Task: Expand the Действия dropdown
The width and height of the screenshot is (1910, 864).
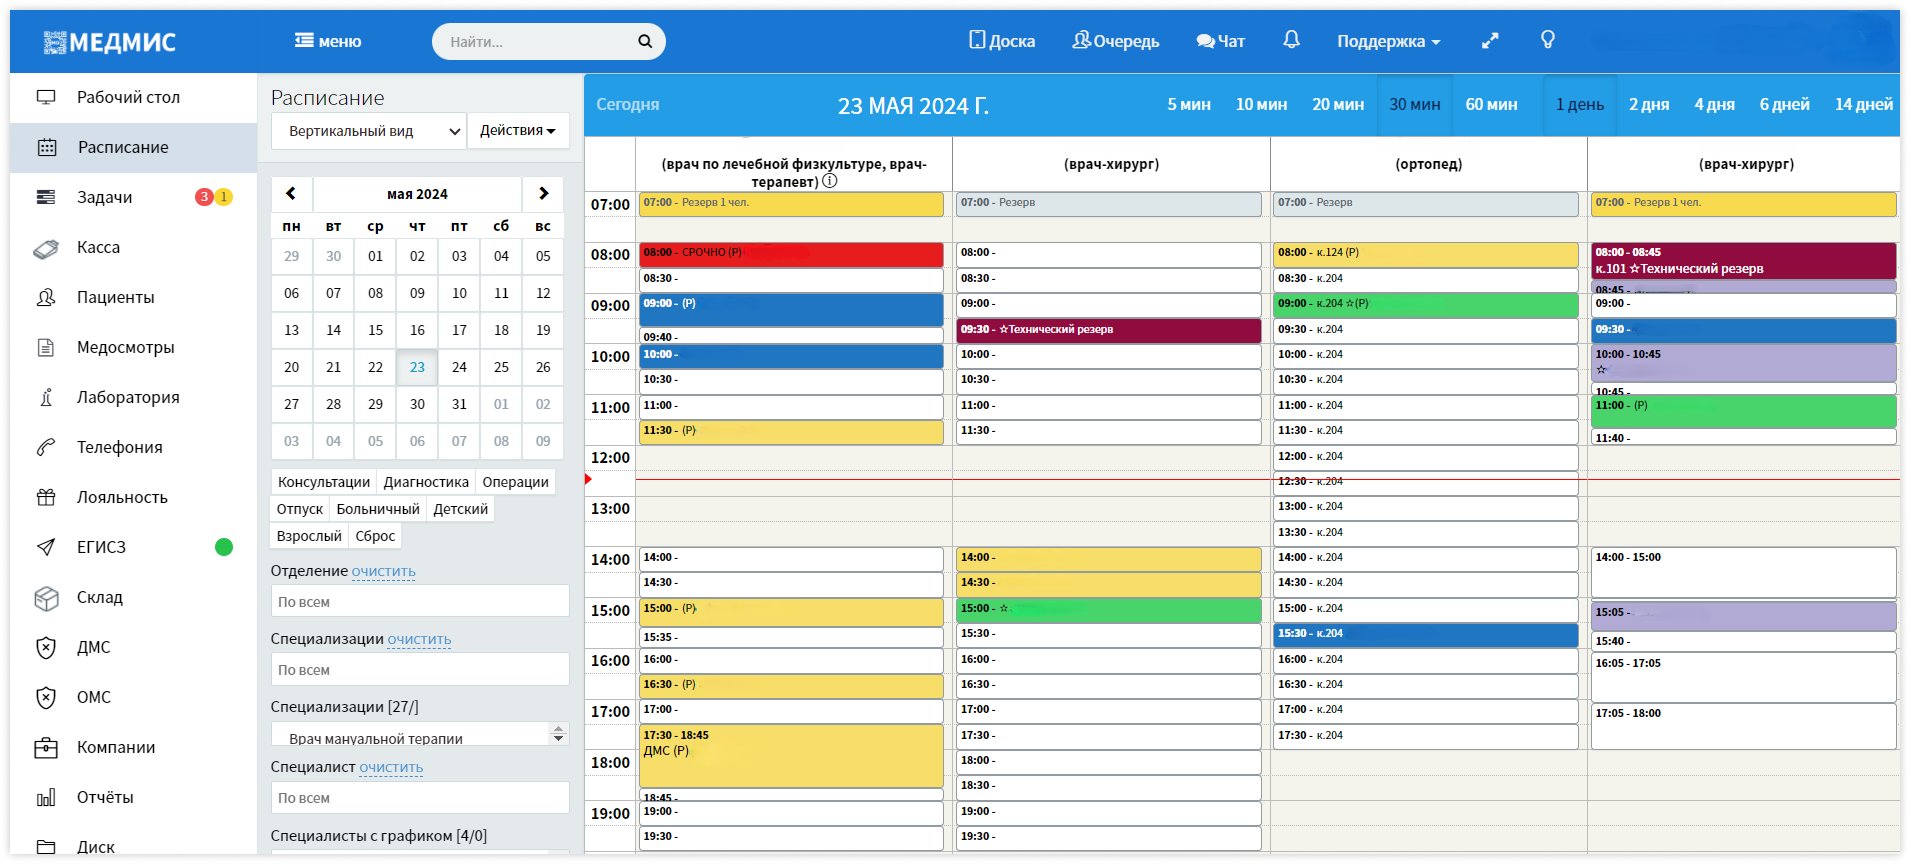Action: coord(517,131)
